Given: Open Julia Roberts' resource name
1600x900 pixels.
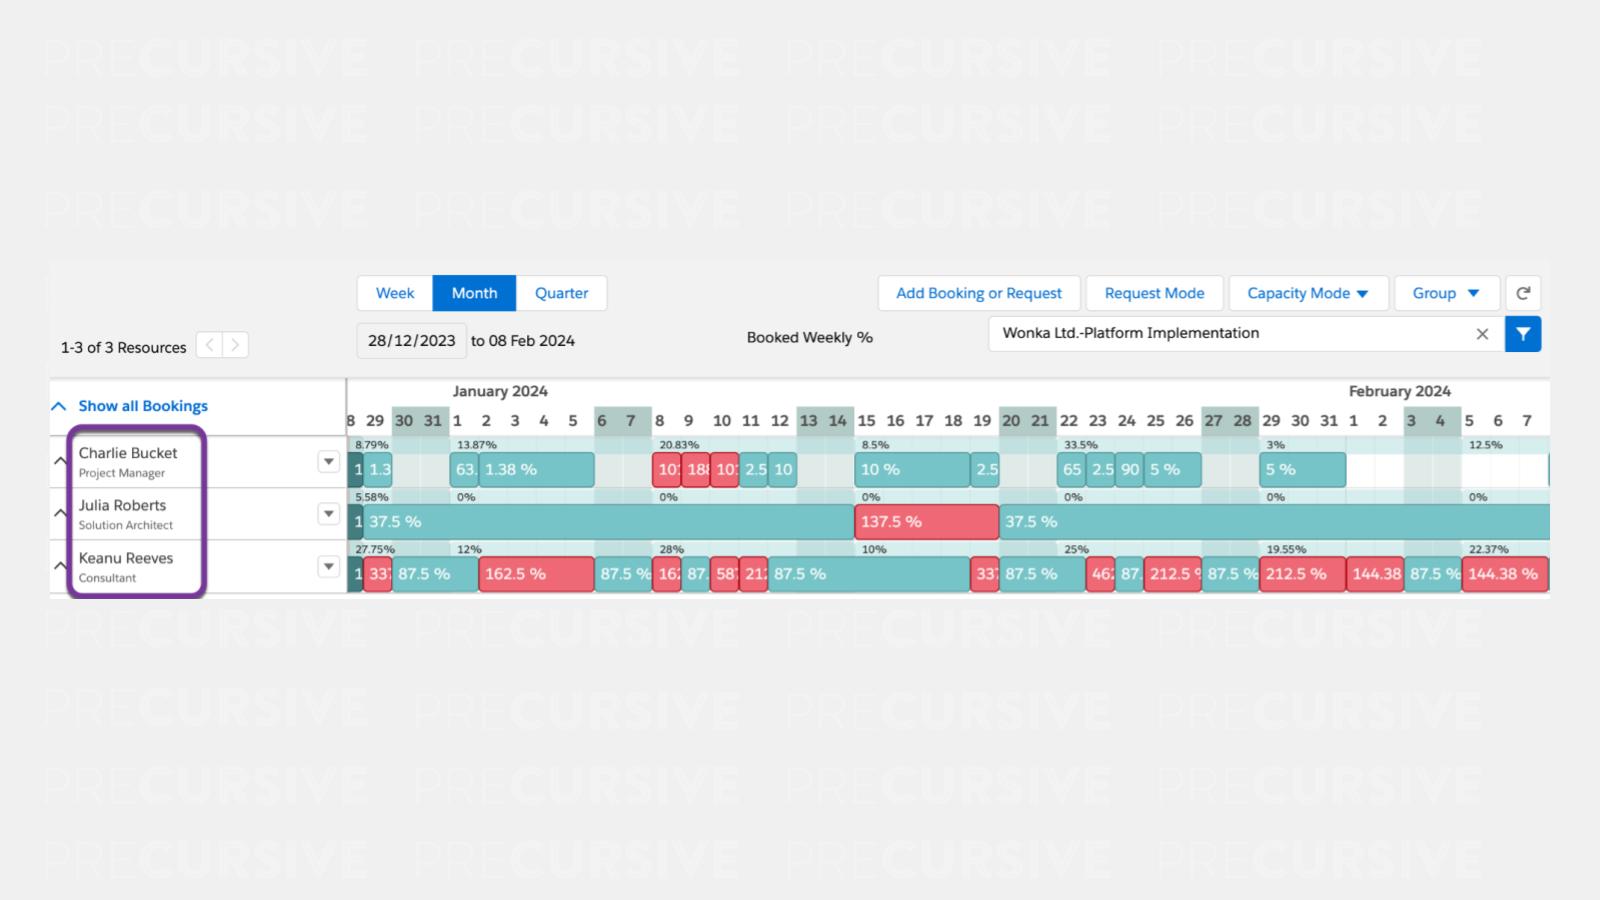Looking at the screenshot, I should coord(122,505).
